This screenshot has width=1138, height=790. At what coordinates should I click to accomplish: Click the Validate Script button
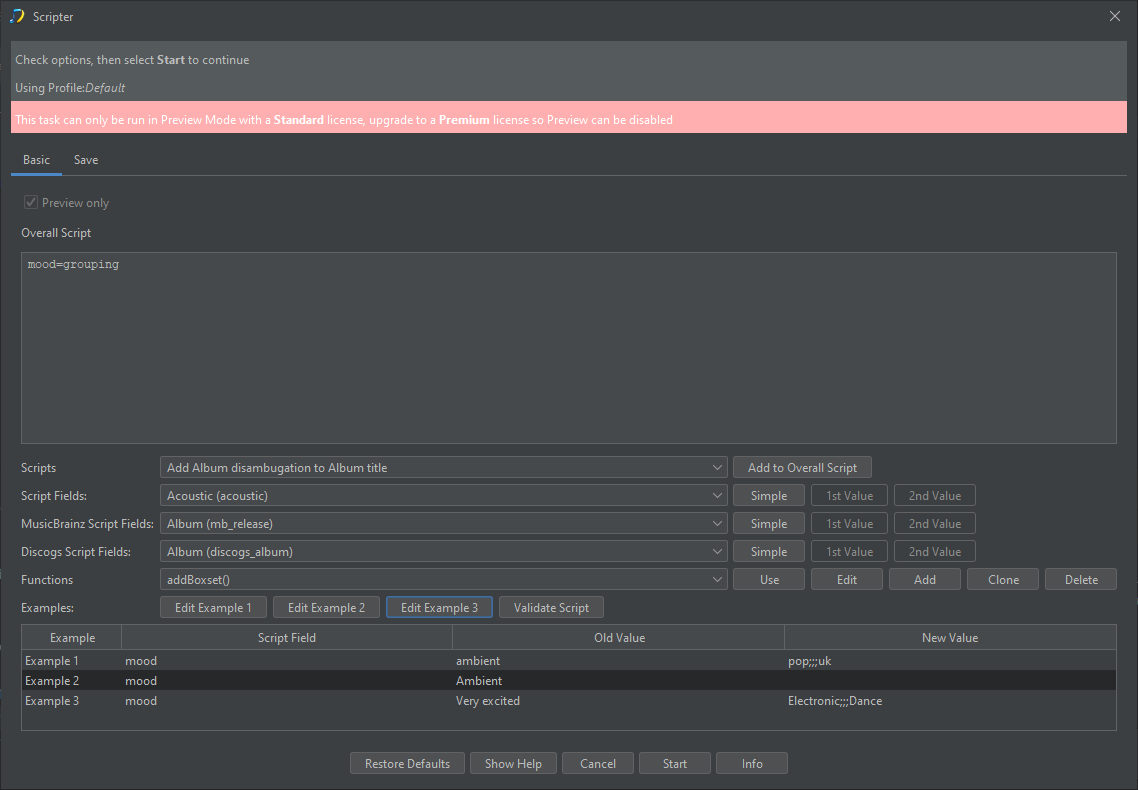point(551,608)
